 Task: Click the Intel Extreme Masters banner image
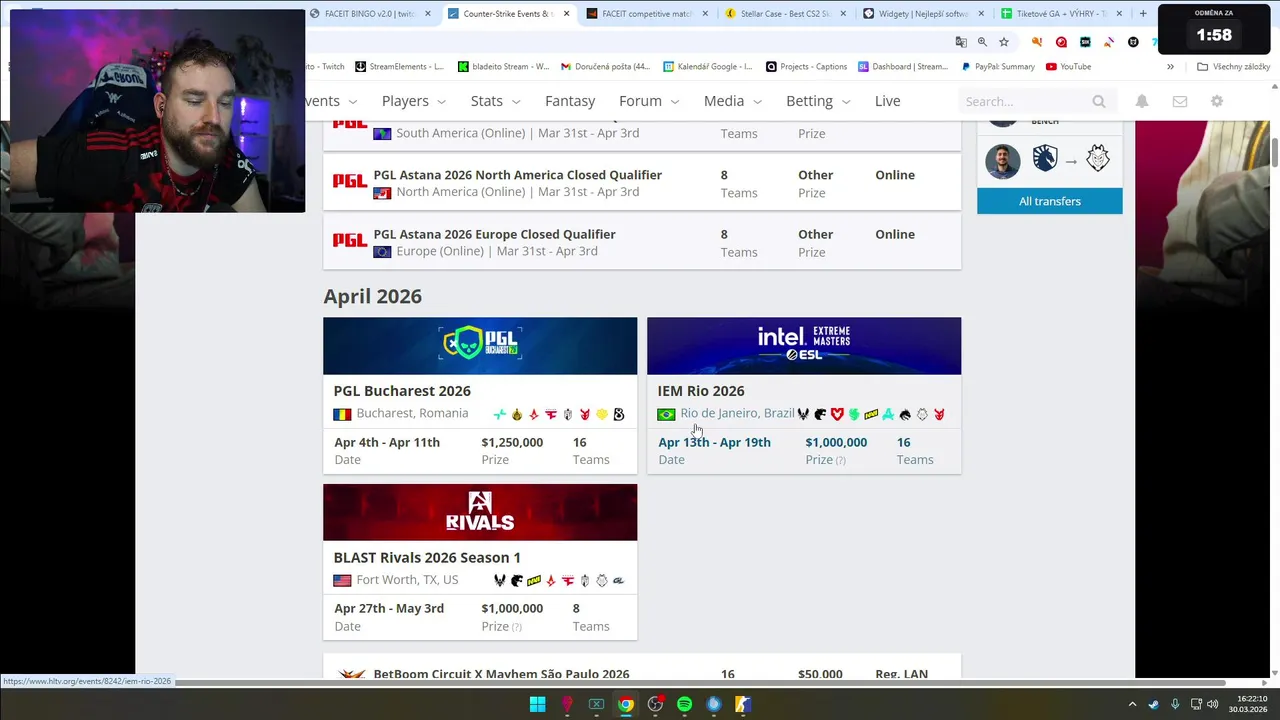point(804,346)
